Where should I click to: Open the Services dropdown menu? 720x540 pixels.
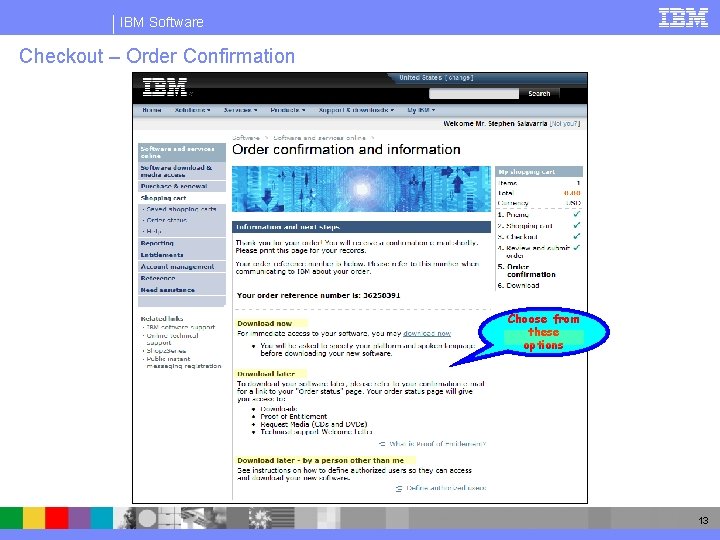(240, 110)
